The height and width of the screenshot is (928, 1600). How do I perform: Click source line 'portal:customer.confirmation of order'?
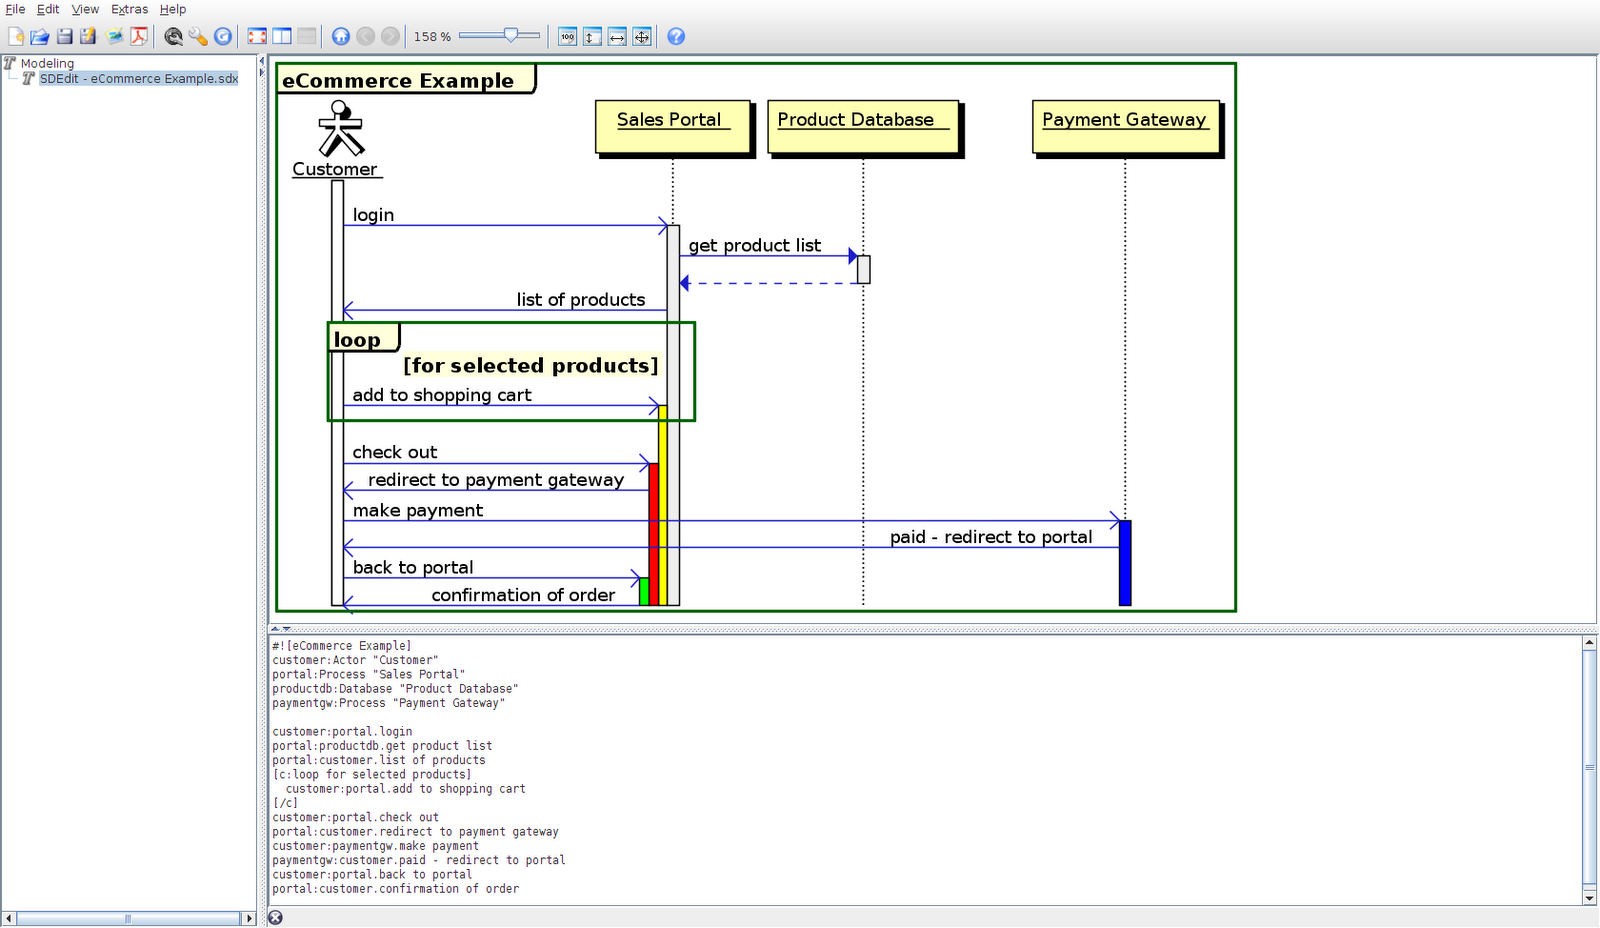(x=395, y=889)
